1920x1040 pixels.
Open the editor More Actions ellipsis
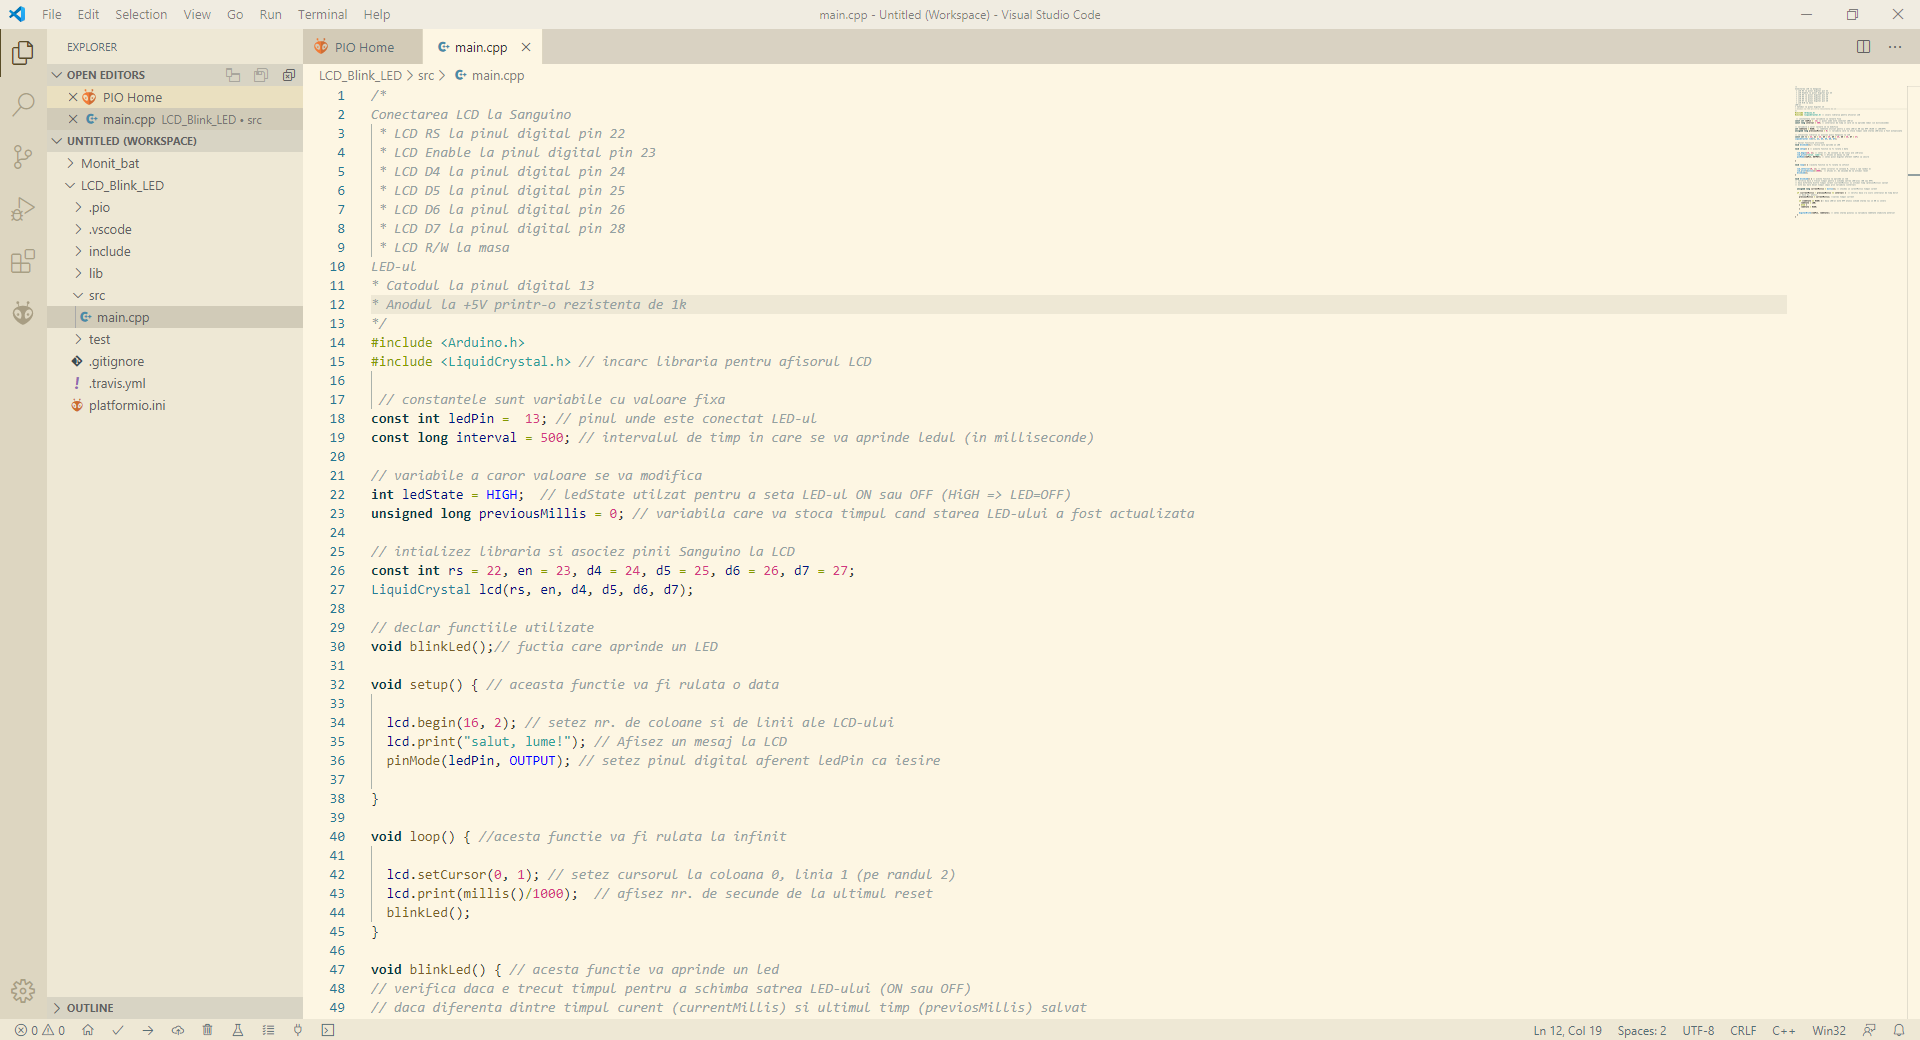(1895, 47)
